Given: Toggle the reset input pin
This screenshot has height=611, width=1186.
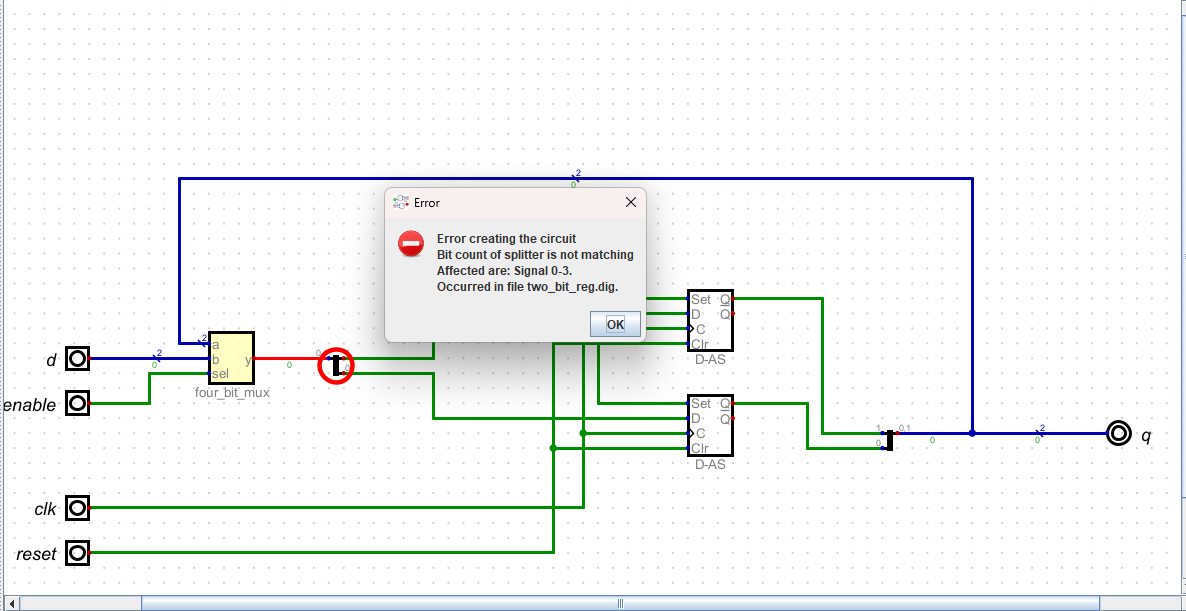Looking at the screenshot, I should point(76,552).
